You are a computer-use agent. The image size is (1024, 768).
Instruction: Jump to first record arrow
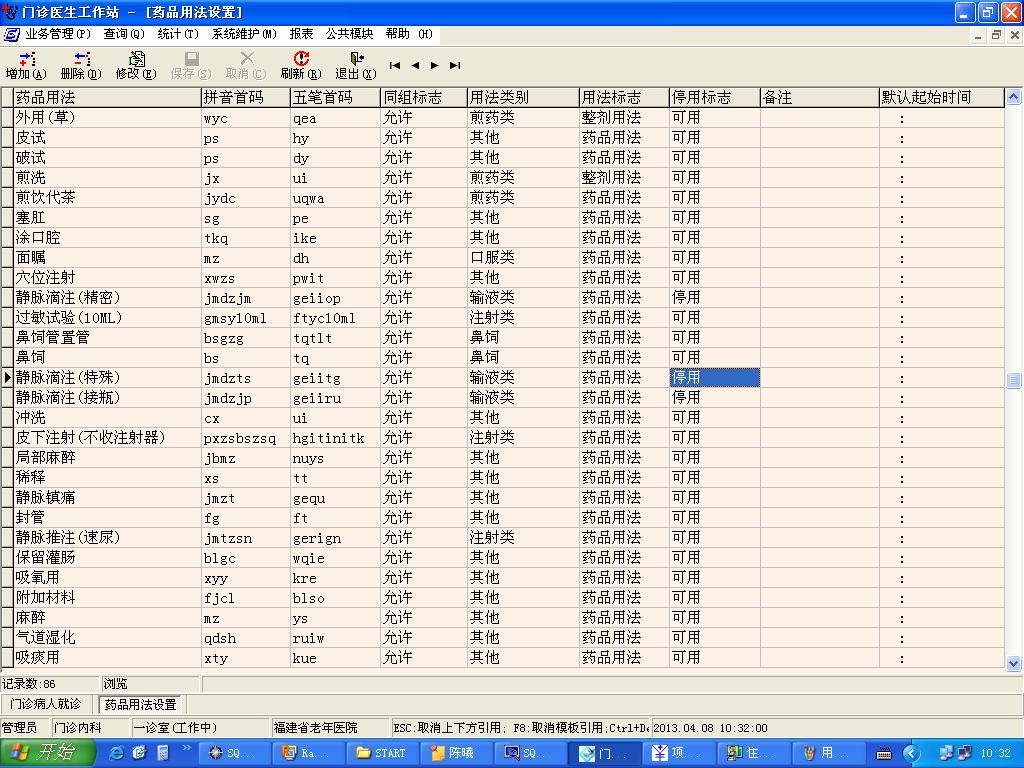point(394,65)
